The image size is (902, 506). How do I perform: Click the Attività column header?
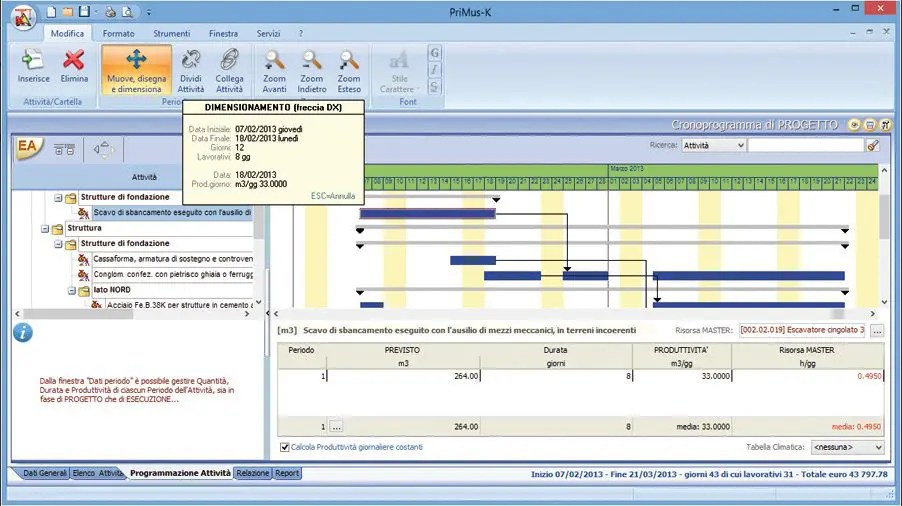coord(144,177)
